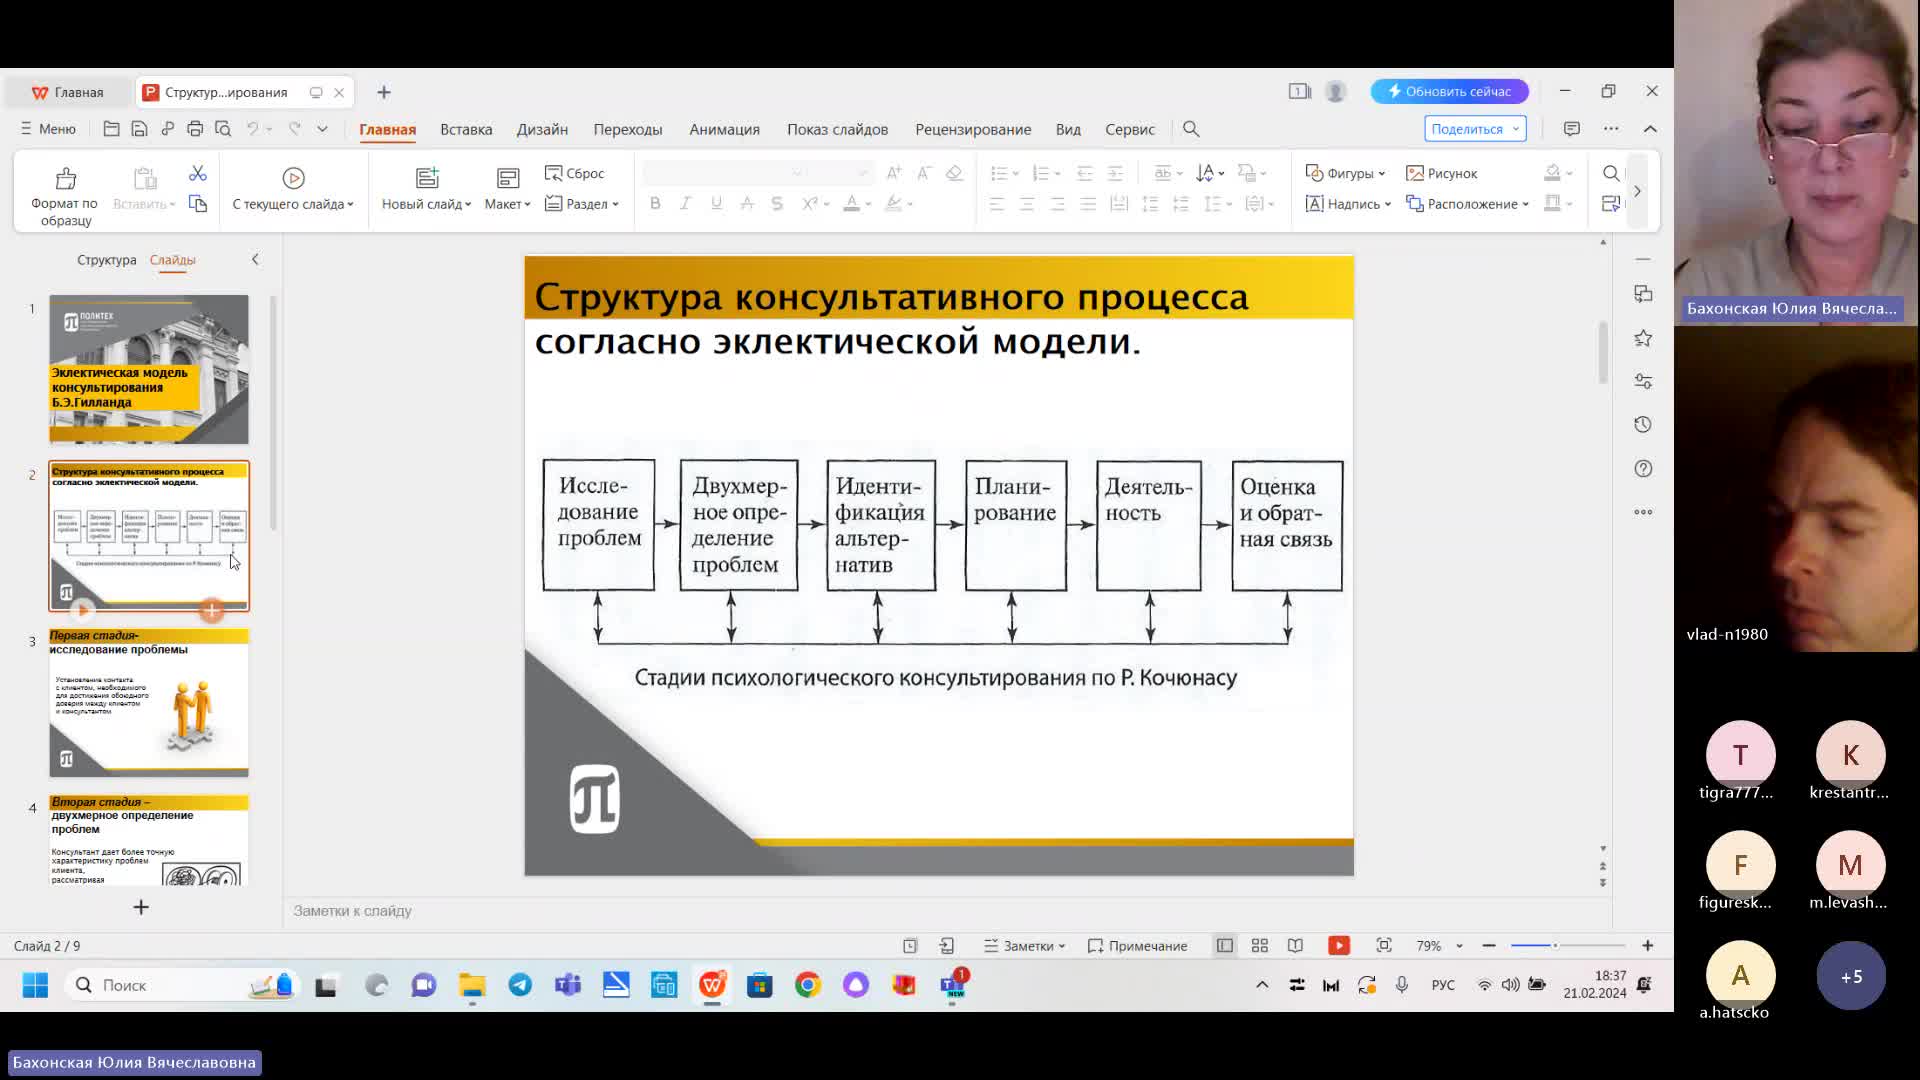Open the Переходы ribbon tab
1920x1080 pixels.
coord(628,129)
